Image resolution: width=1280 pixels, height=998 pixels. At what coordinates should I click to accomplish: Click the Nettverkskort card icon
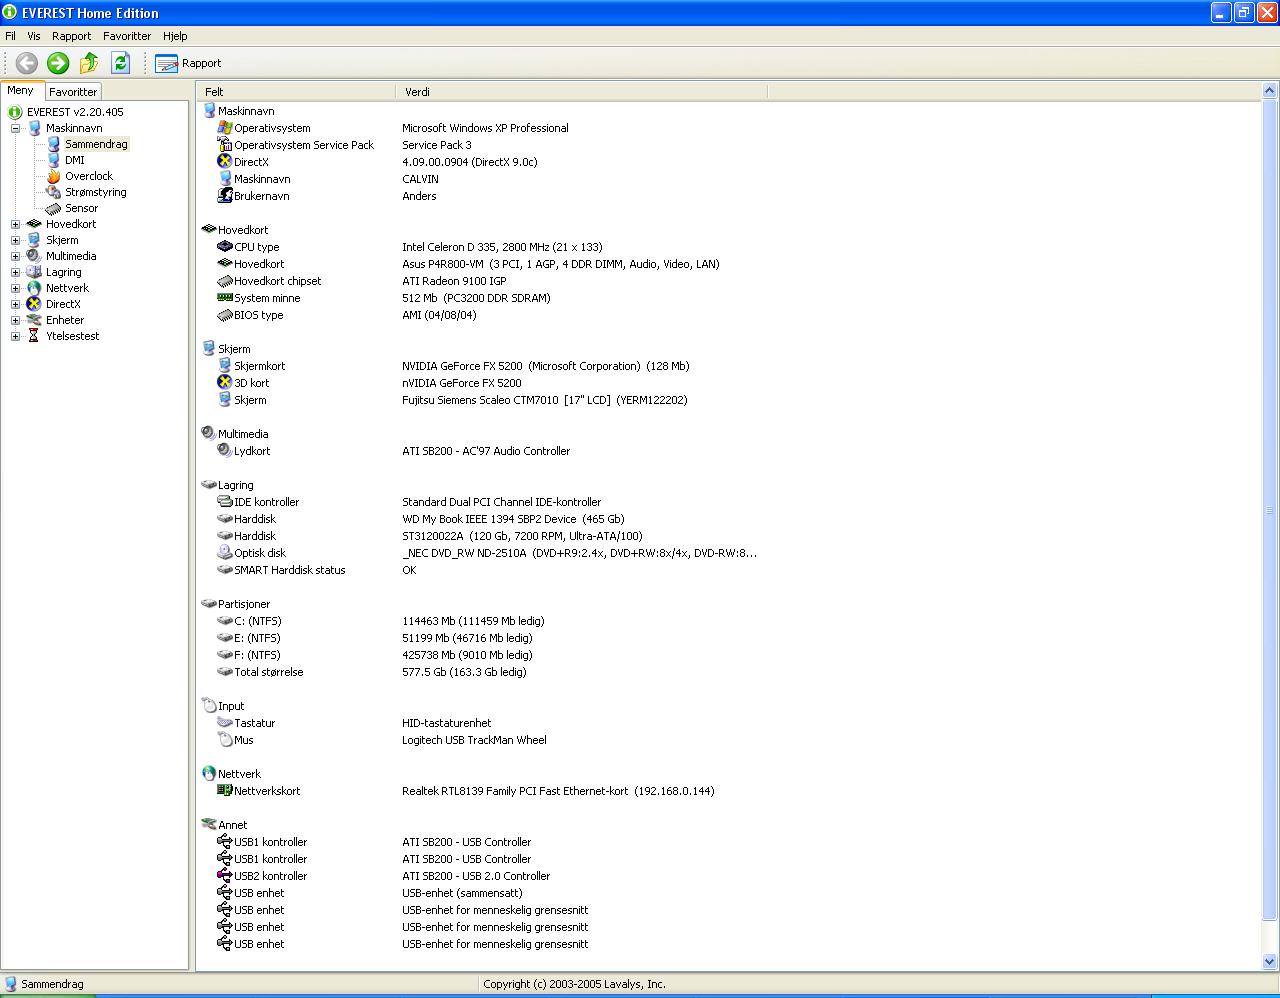[x=225, y=790]
